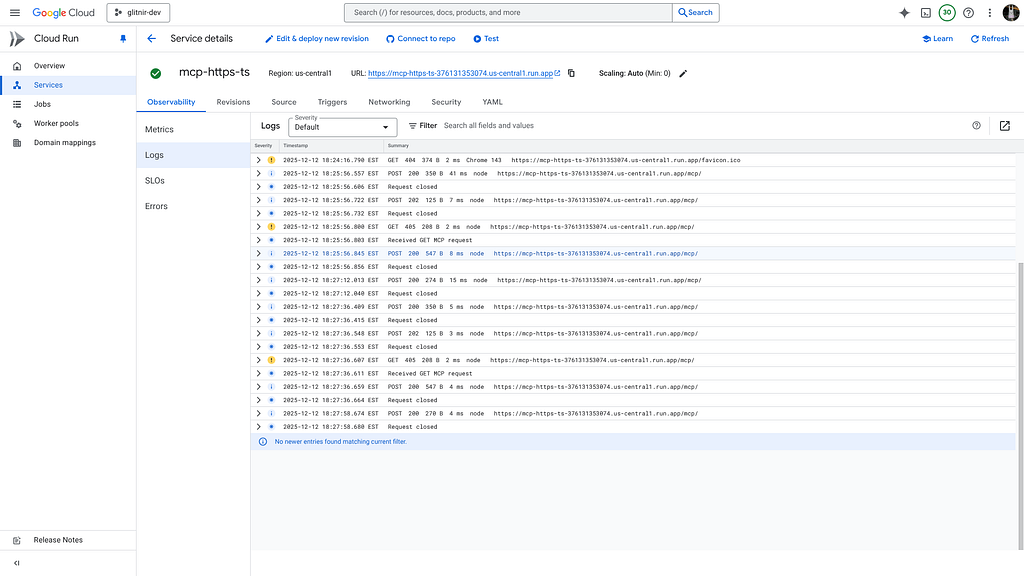Click the Google Cloud logo
The image size is (1024, 576).
pyautogui.click(x=63, y=12)
